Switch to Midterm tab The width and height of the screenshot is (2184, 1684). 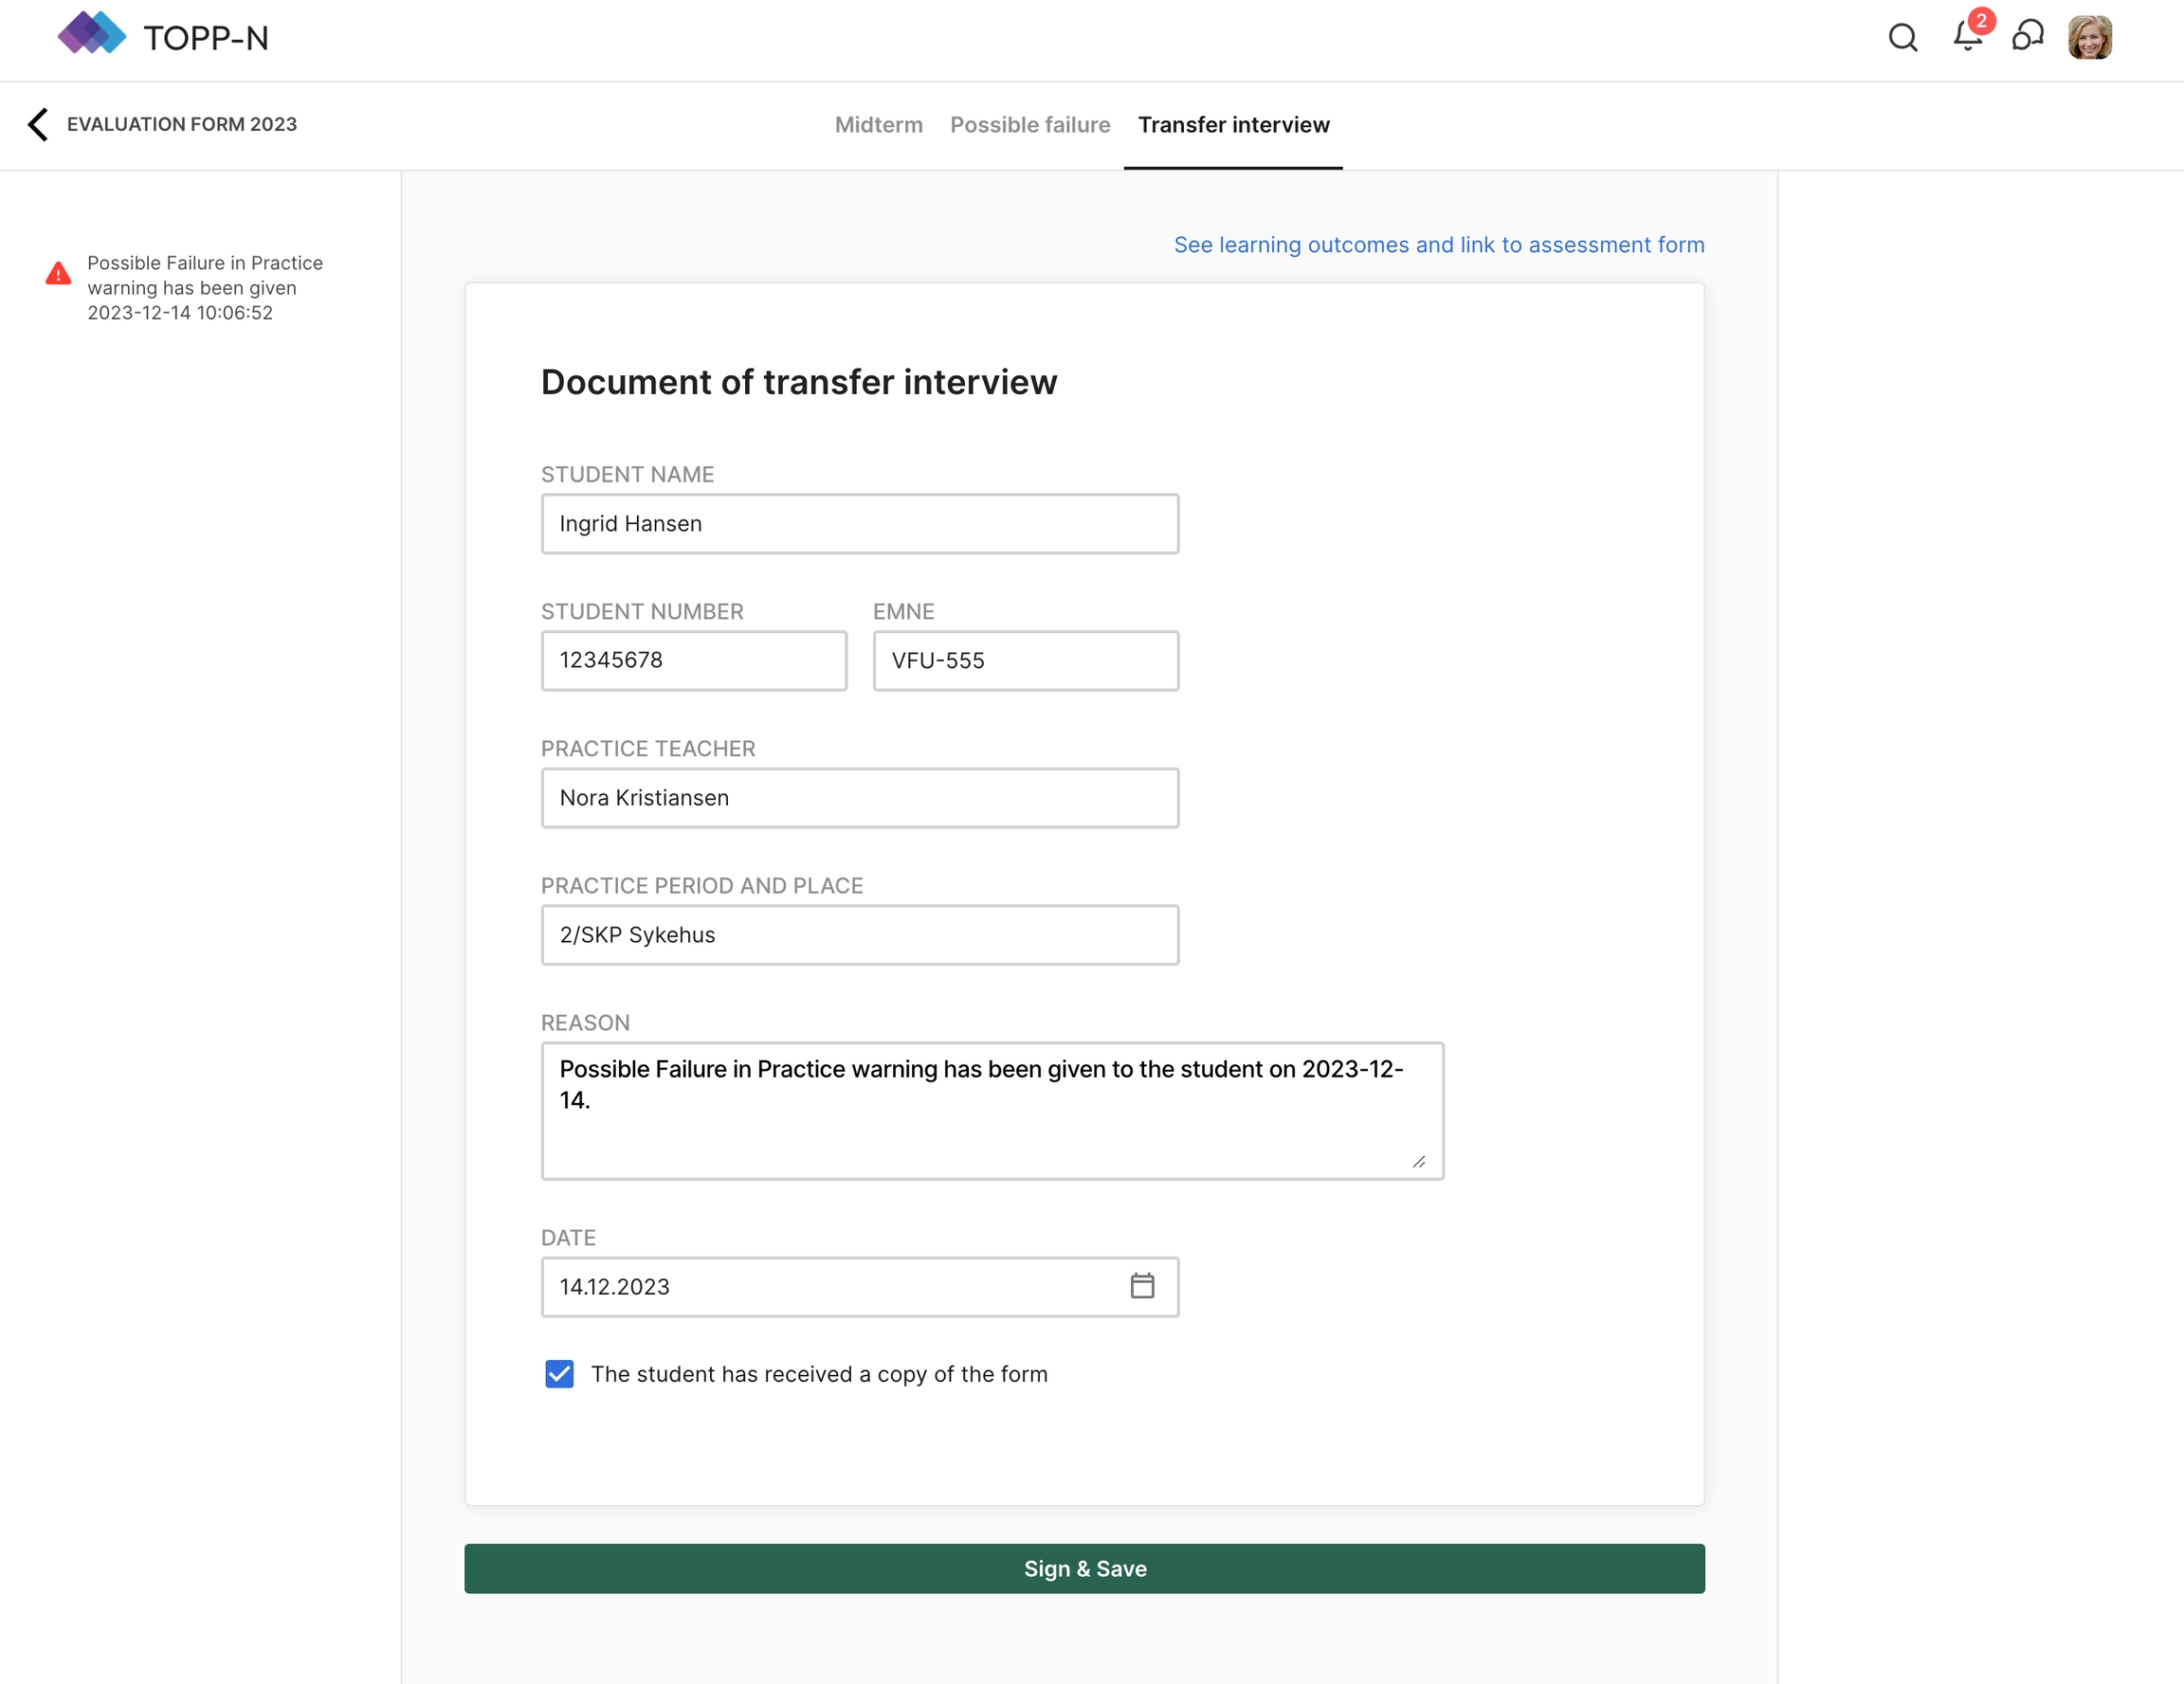click(878, 125)
